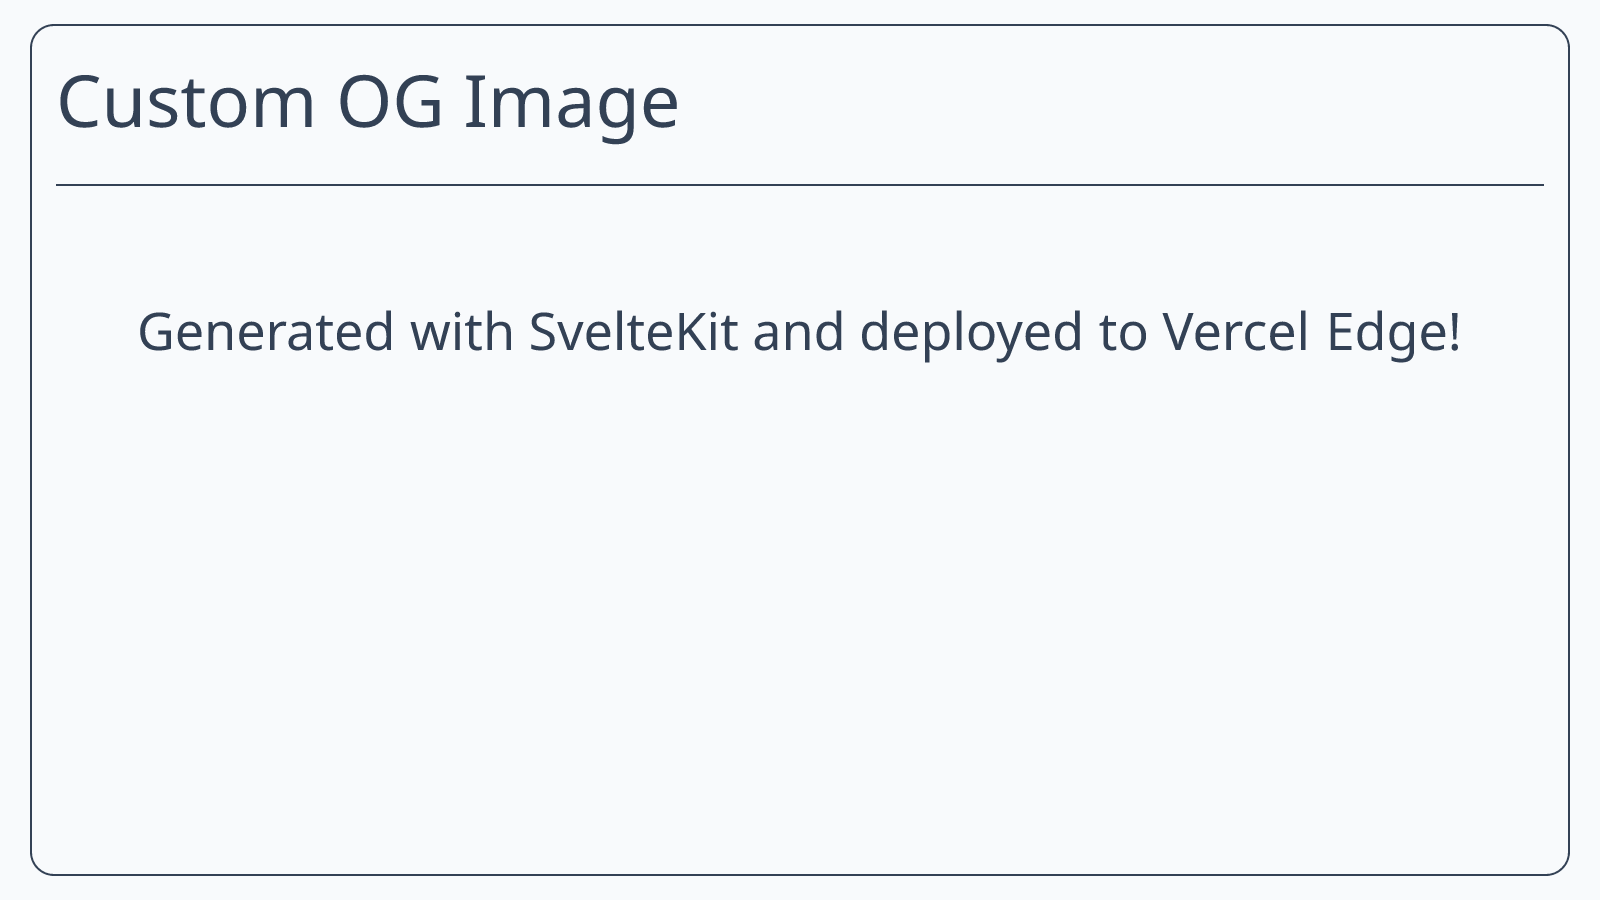
Task: Click the word "Edge!" ending the description
Action: [1394, 334]
